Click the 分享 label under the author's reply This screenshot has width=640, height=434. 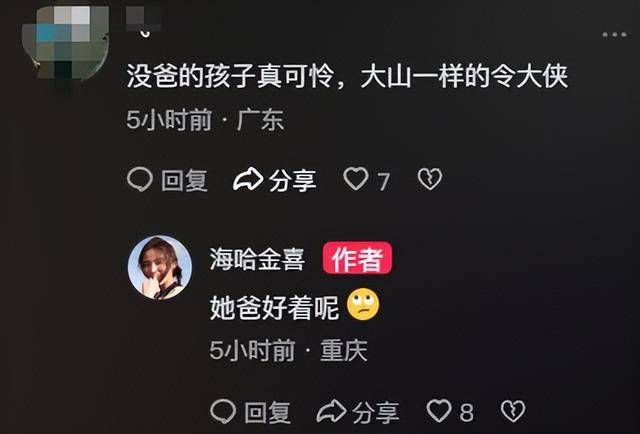(x=376, y=412)
